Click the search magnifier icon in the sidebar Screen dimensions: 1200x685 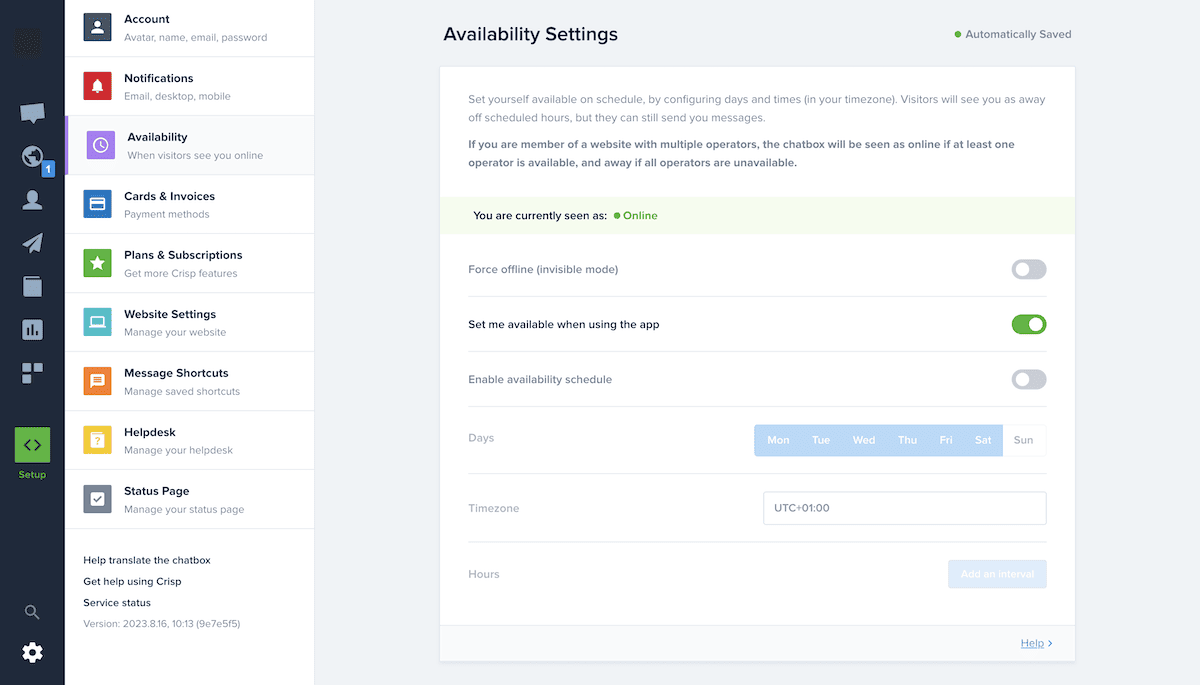pos(32,612)
